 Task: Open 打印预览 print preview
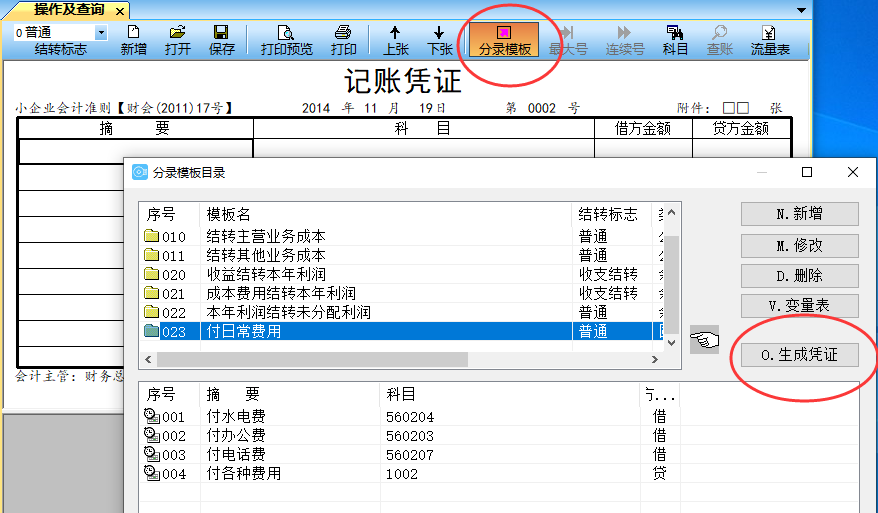[286, 40]
